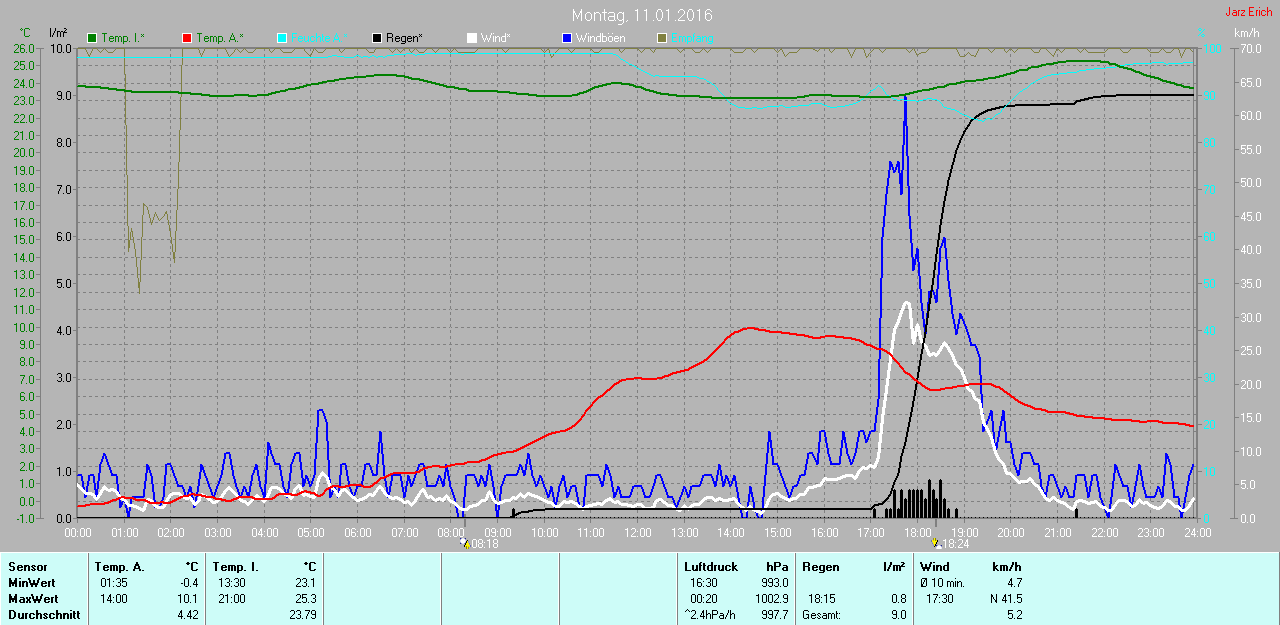The image size is (1280, 625).
Task: Click the 'Temp. I.' column header in table
Action: [x=236, y=567]
